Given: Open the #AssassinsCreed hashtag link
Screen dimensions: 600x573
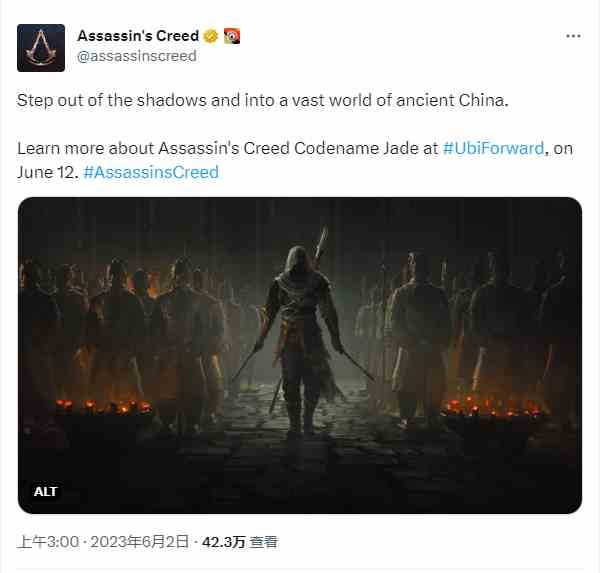Looking at the screenshot, I should 151,172.
